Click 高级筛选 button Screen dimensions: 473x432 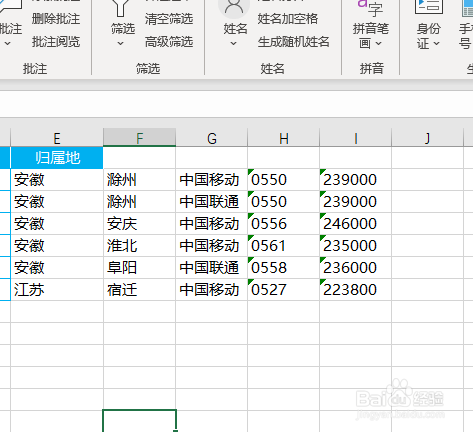[x=169, y=42]
